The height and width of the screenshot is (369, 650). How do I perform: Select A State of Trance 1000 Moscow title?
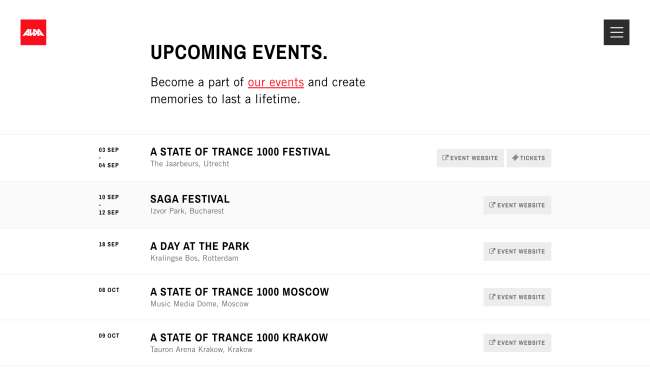pyautogui.click(x=240, y=292)
